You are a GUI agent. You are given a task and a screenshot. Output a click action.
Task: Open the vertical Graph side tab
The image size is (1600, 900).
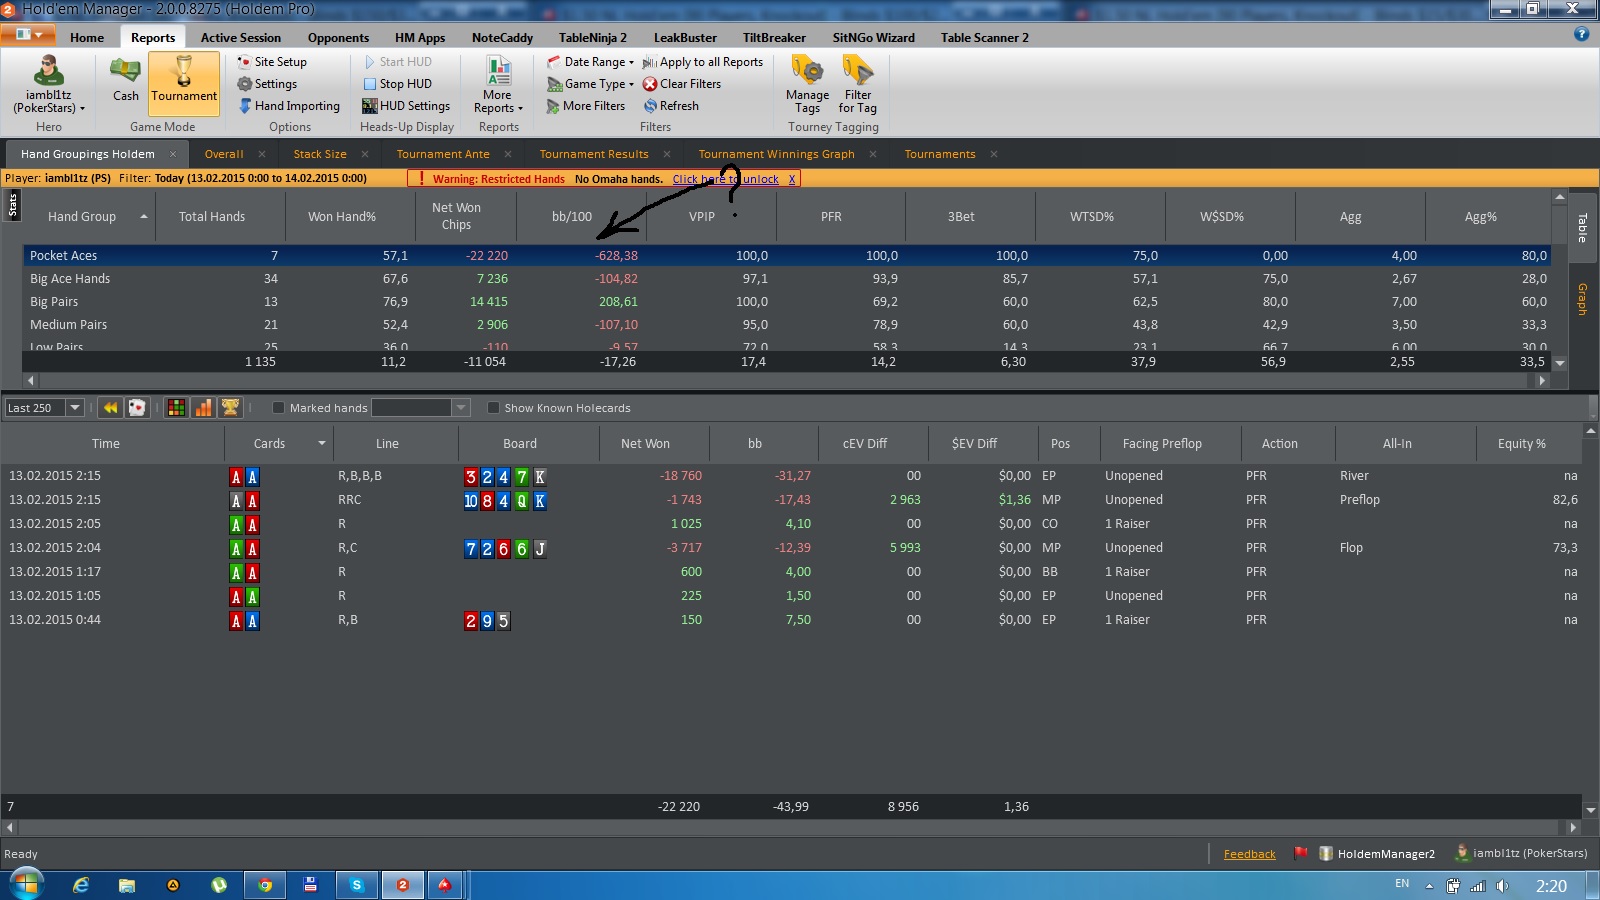pos(1583,298)
